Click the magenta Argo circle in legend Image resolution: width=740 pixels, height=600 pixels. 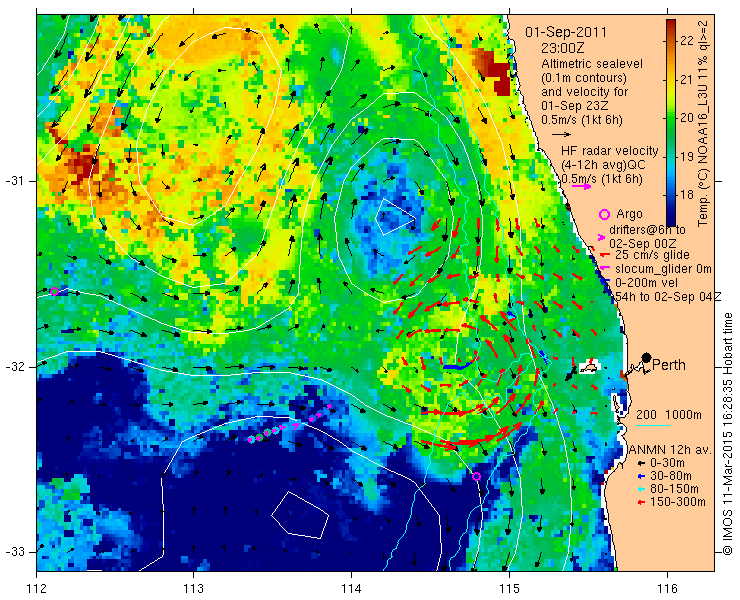click(604, 214)
